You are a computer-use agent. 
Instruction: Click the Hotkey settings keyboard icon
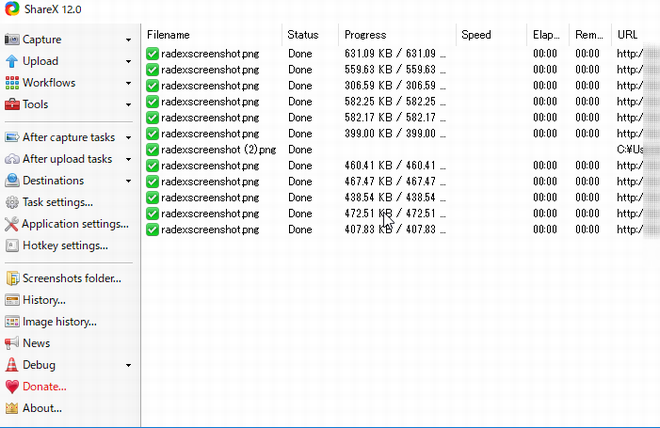click(12, 245)
